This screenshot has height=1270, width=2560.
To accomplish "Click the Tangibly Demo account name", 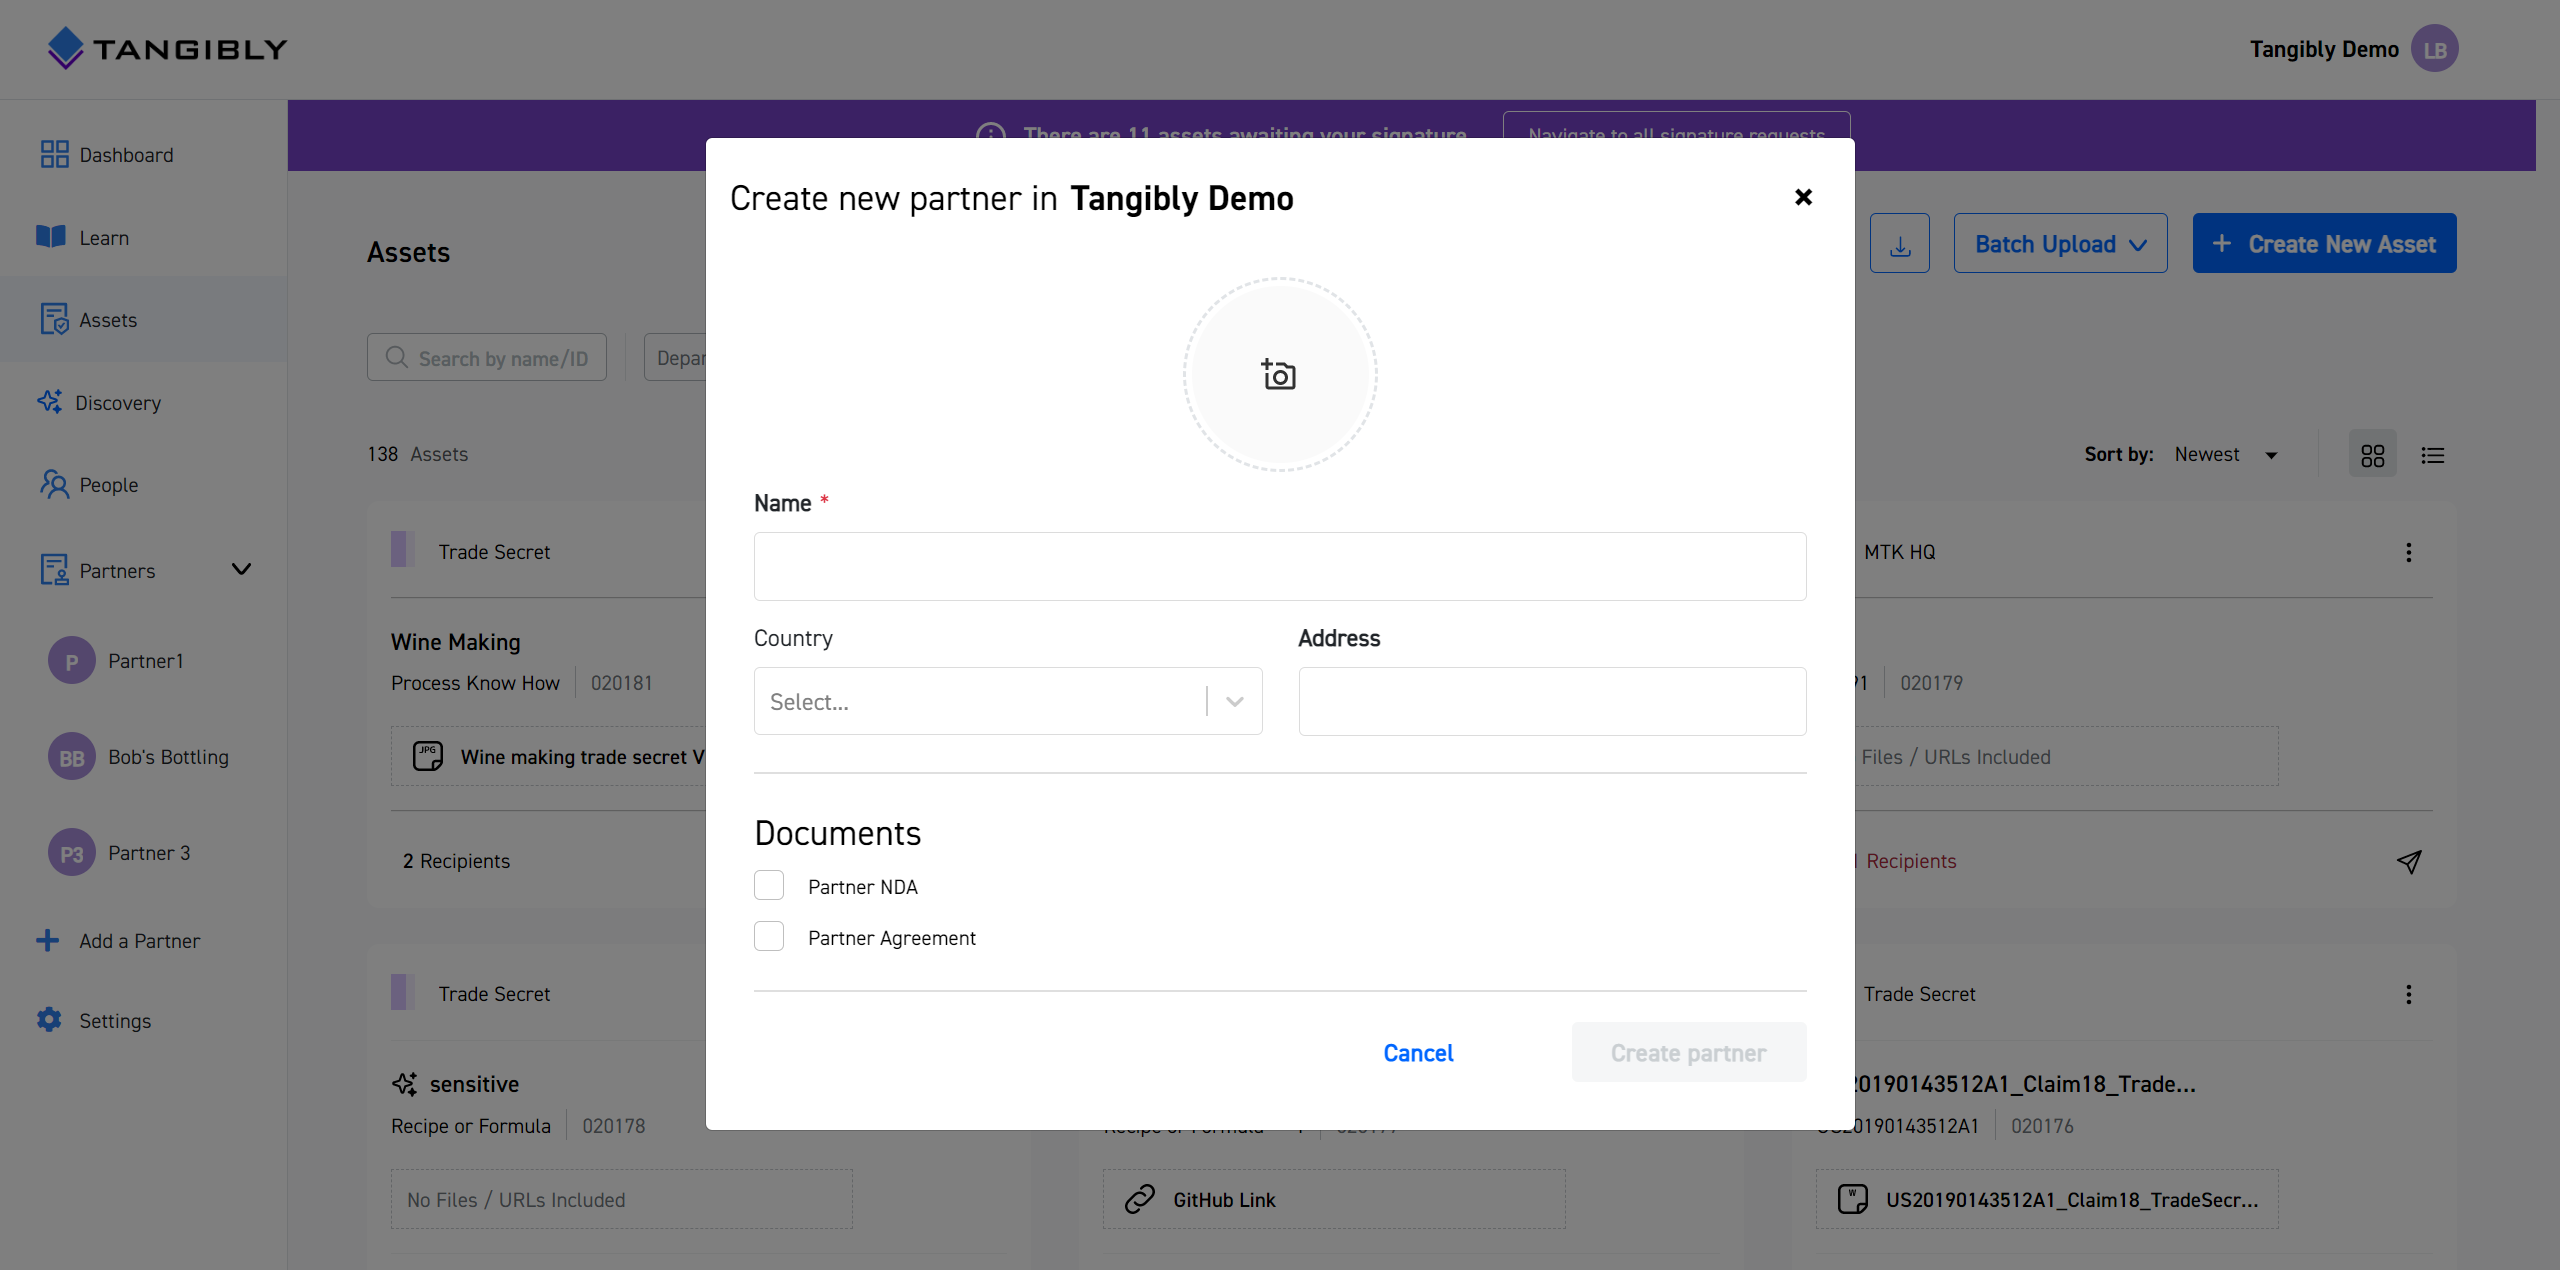I will (2324, 49).
